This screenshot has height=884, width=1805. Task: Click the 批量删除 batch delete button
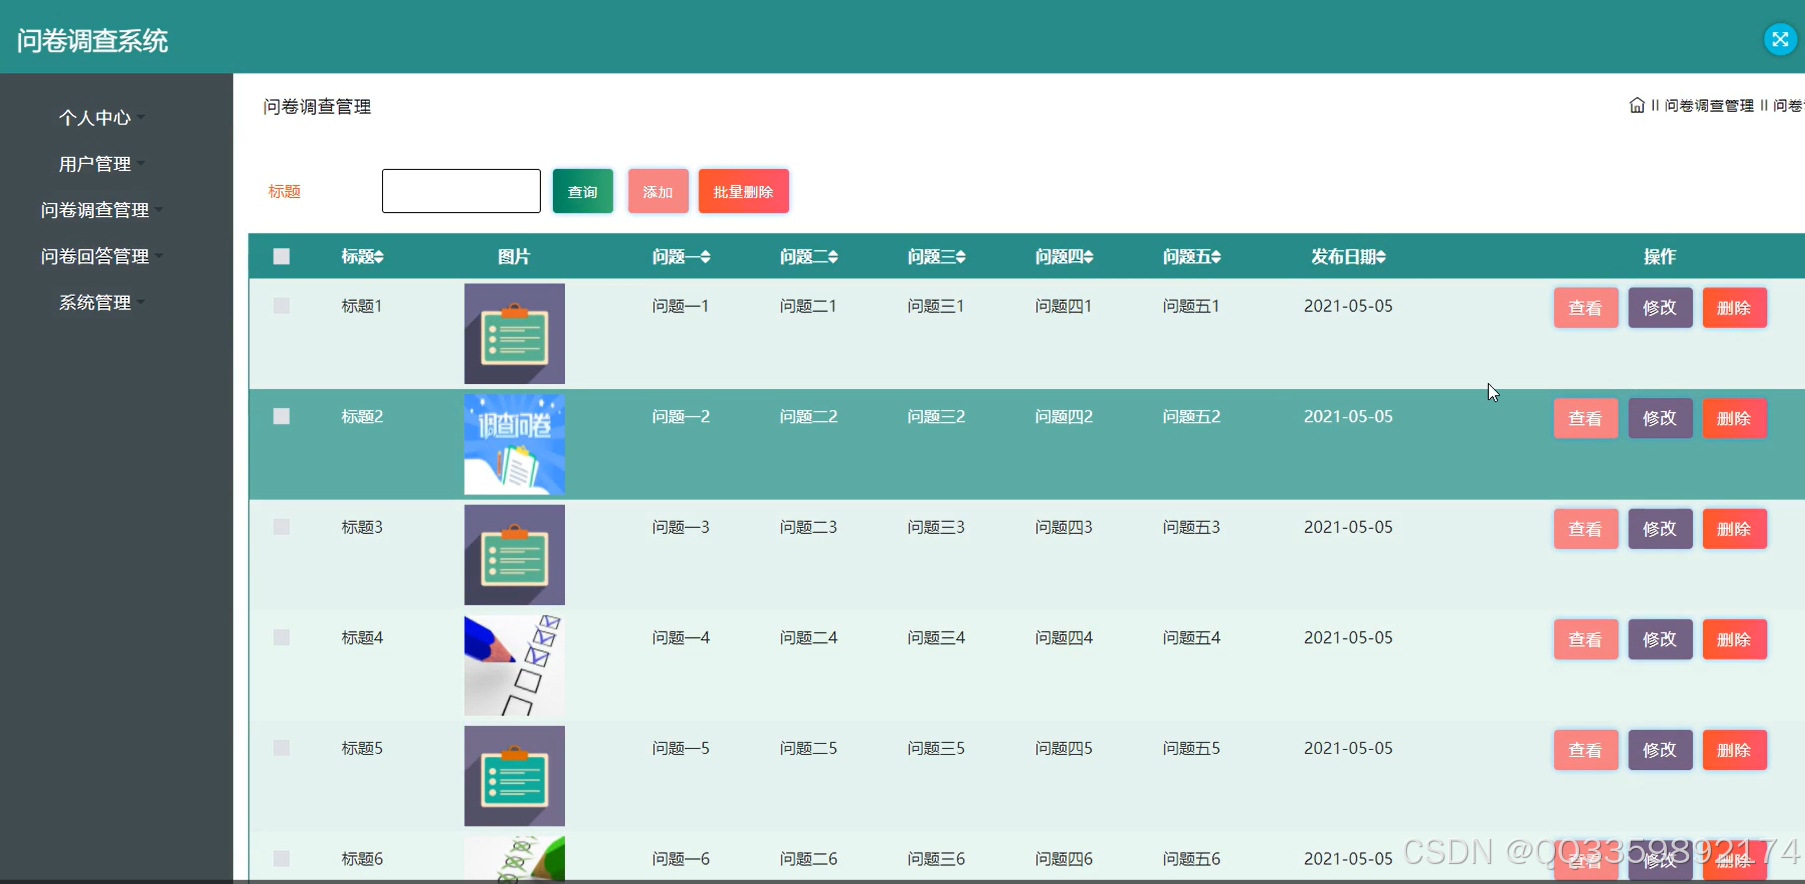coord(743,191)
